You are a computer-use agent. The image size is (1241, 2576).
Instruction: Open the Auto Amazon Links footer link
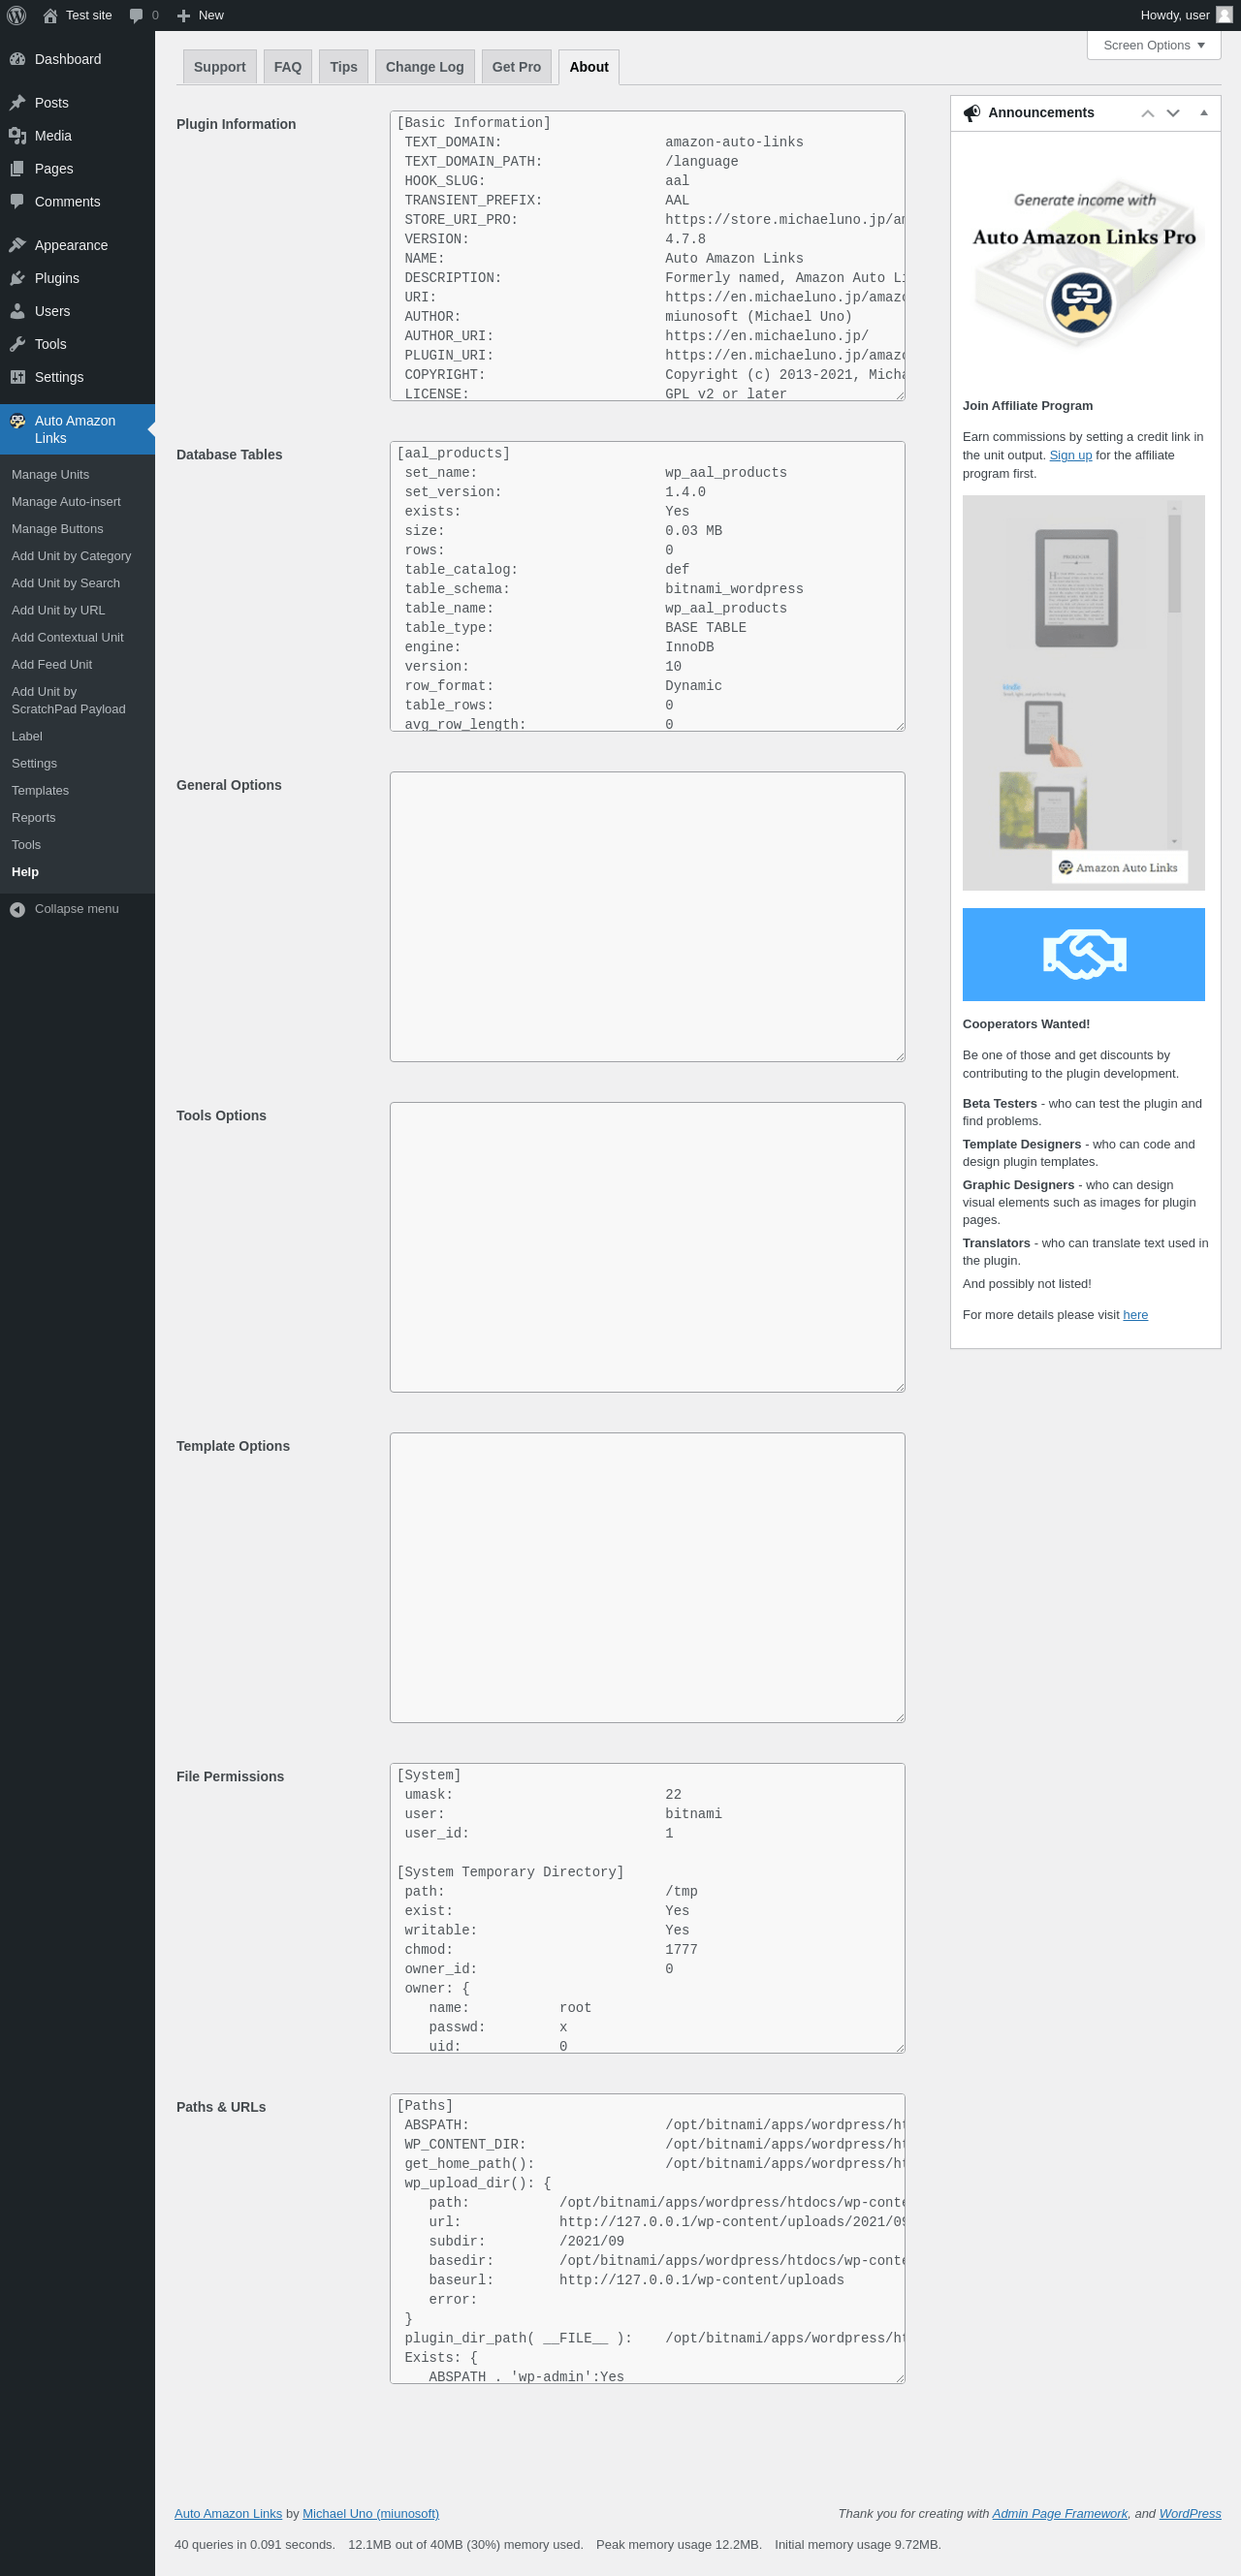point(228,2514)
